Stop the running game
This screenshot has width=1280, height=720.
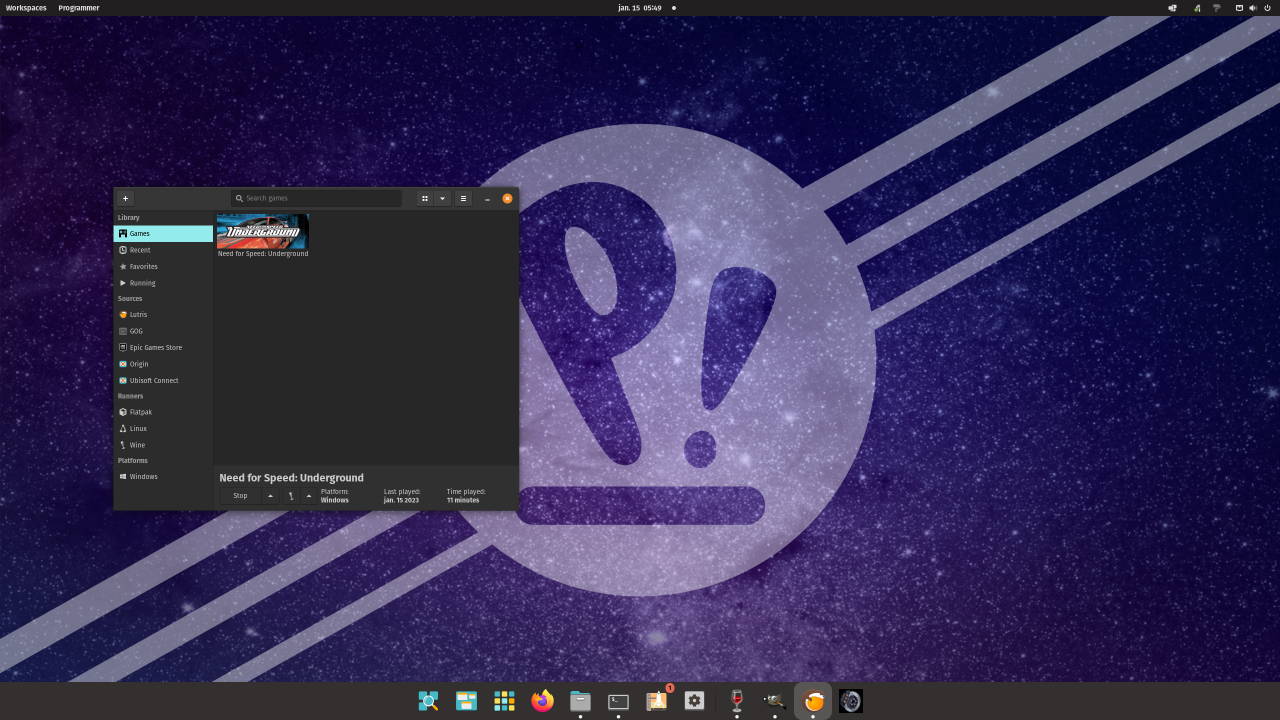tap(240, 495)
